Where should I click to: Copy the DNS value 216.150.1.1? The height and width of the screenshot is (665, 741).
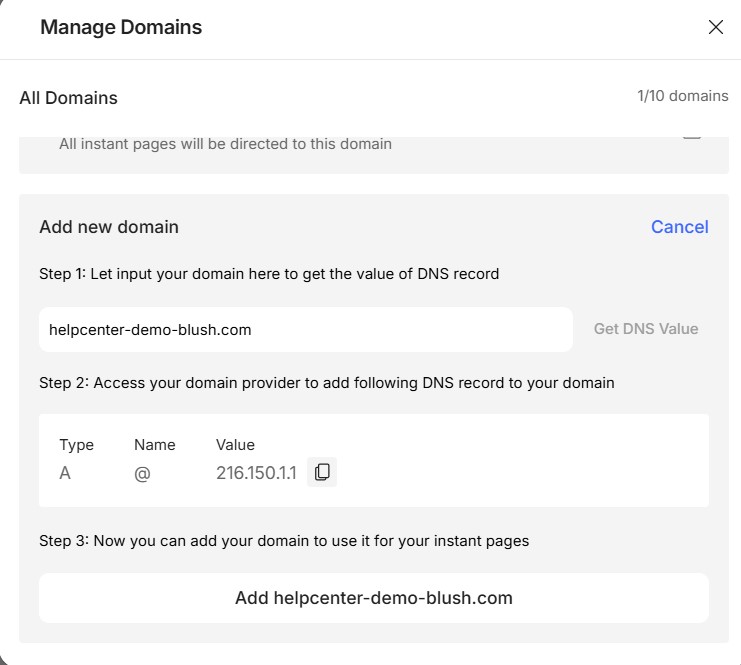[x=322, y=472]
